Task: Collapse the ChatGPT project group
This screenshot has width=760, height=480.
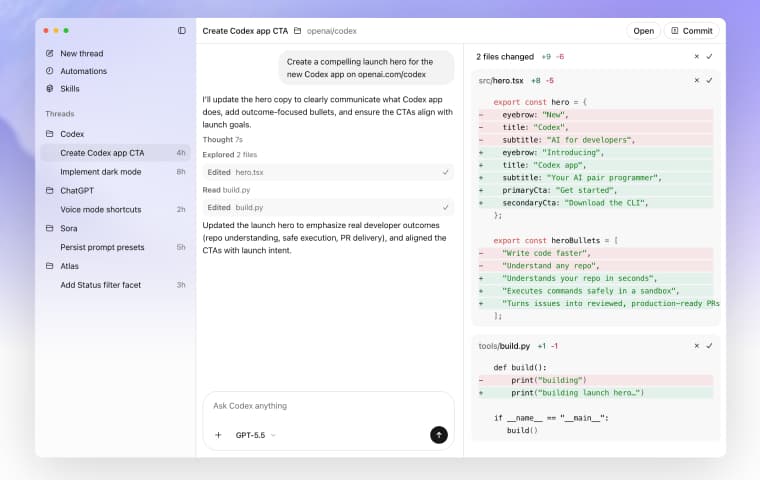Action: [x=77, y=191]
